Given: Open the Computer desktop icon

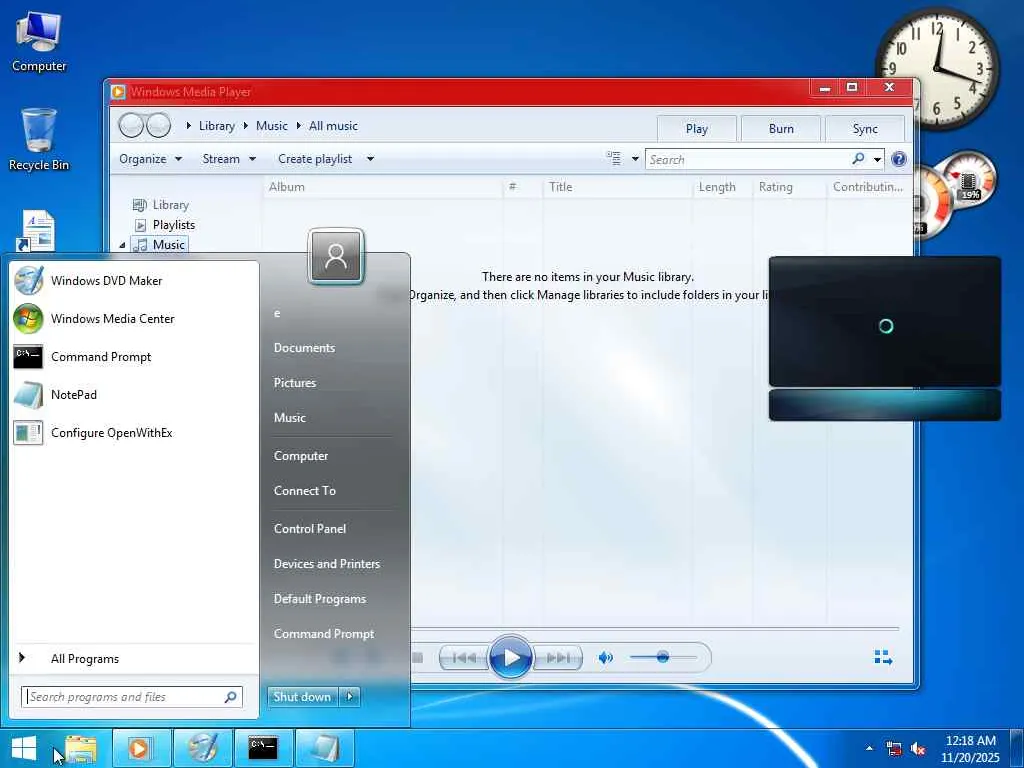Looking at the screenshot, I should (x=39, y=42).
